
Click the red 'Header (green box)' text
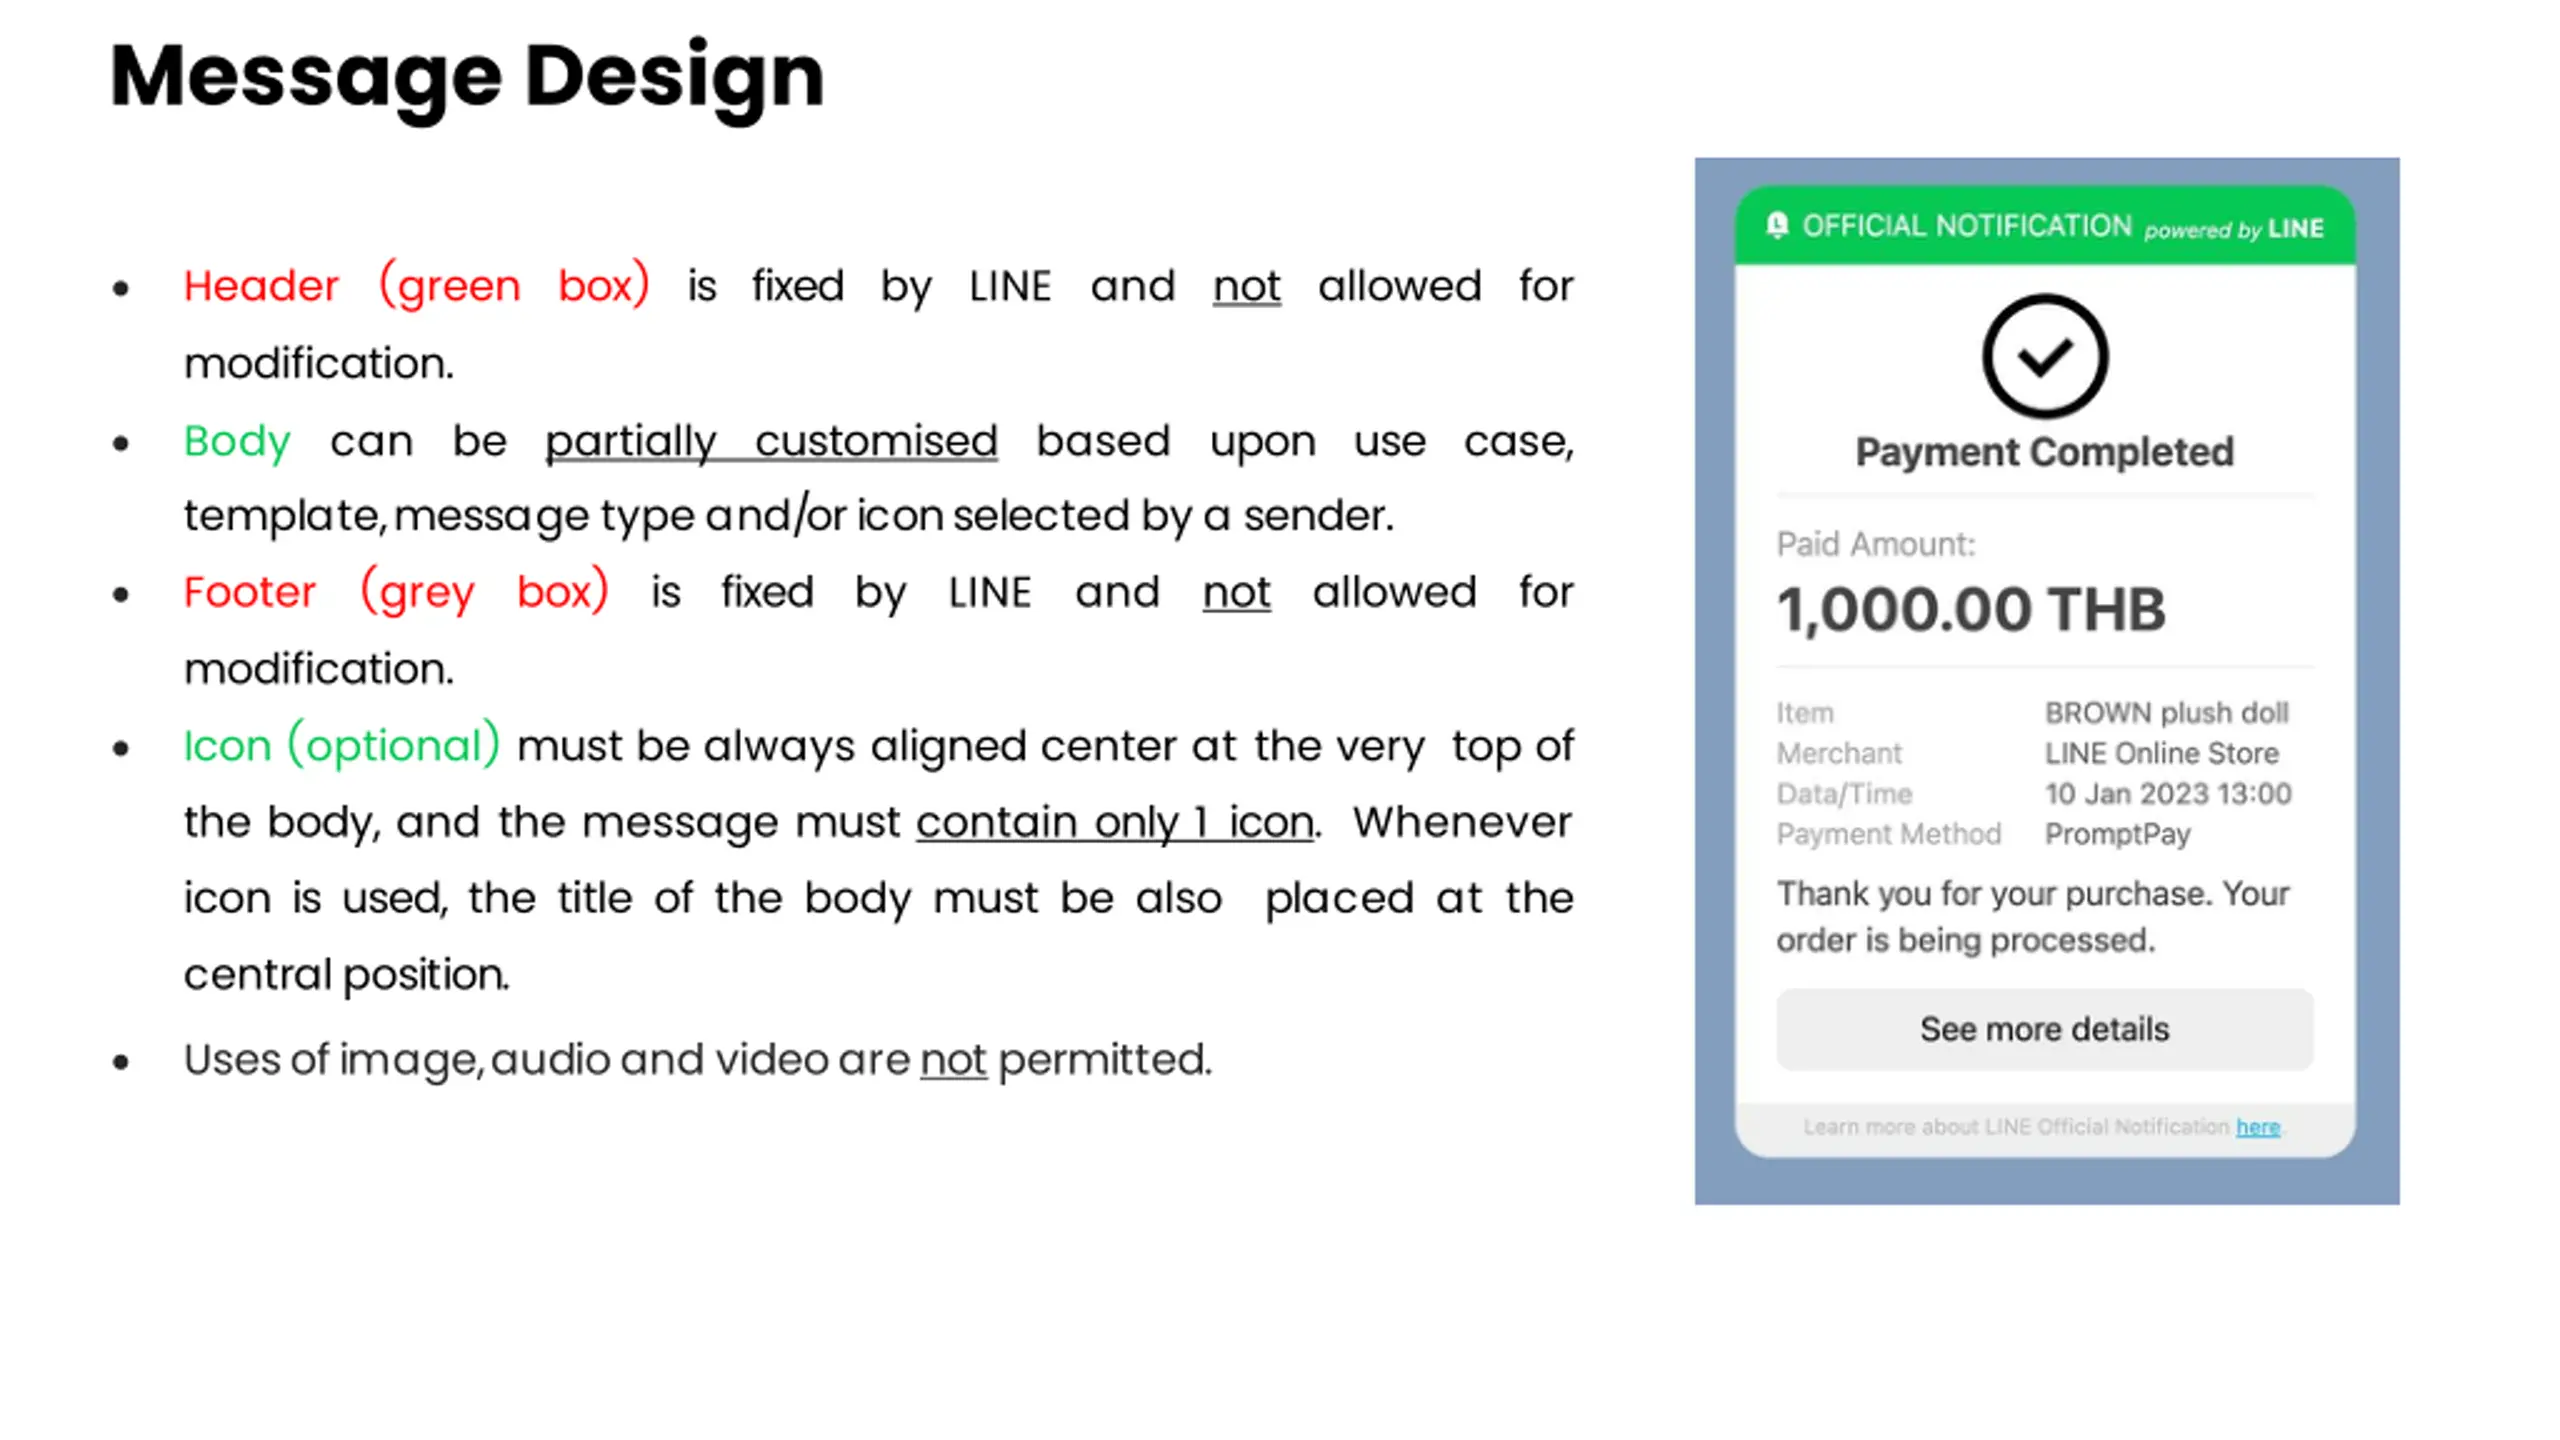pyautogui.click(x=416, y=286)
